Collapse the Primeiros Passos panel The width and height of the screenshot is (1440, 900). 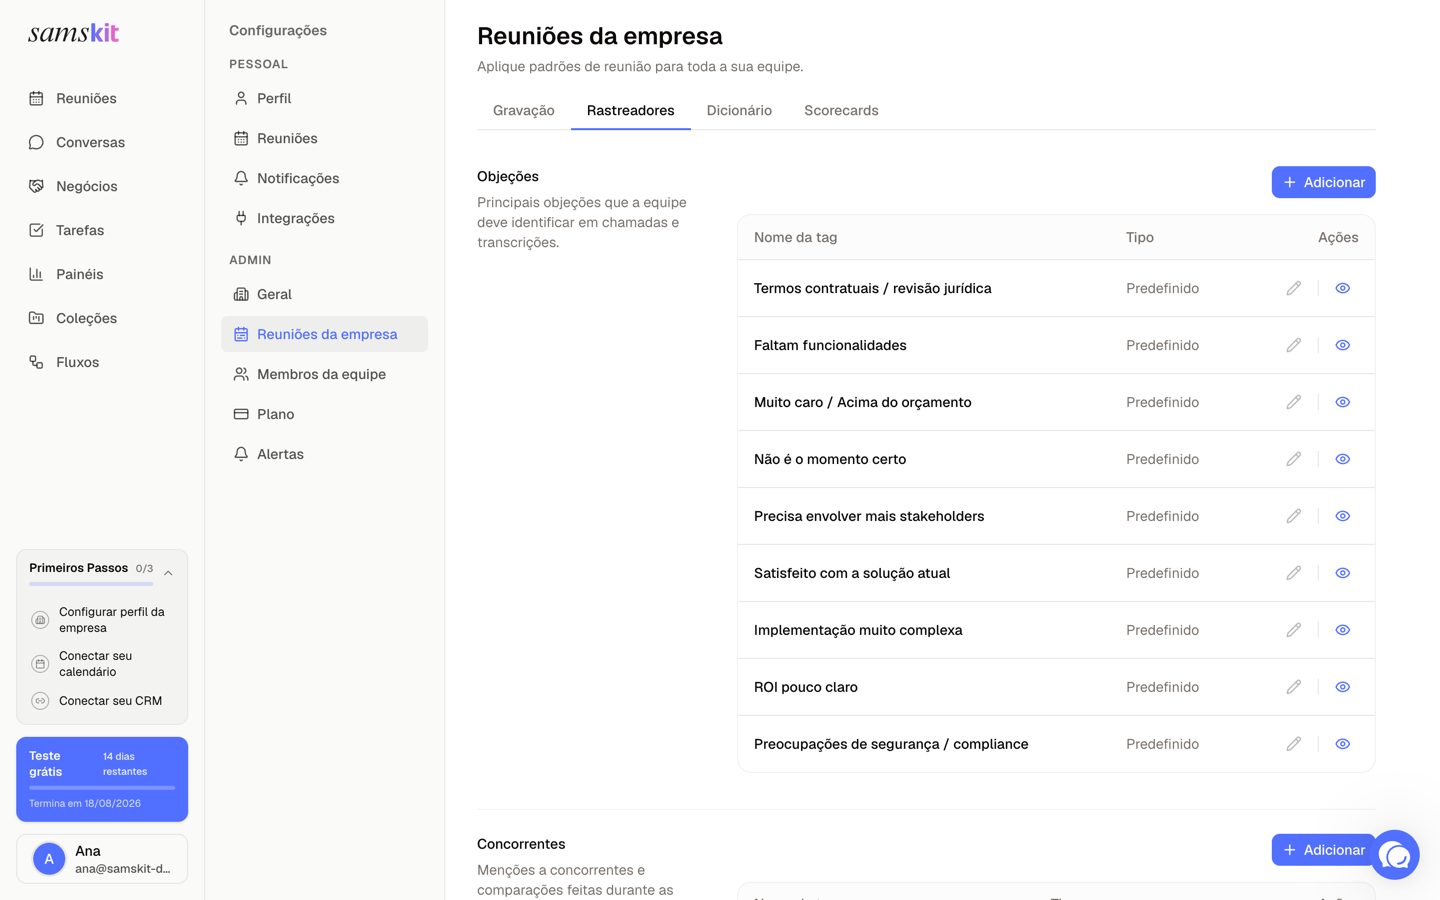168,573
